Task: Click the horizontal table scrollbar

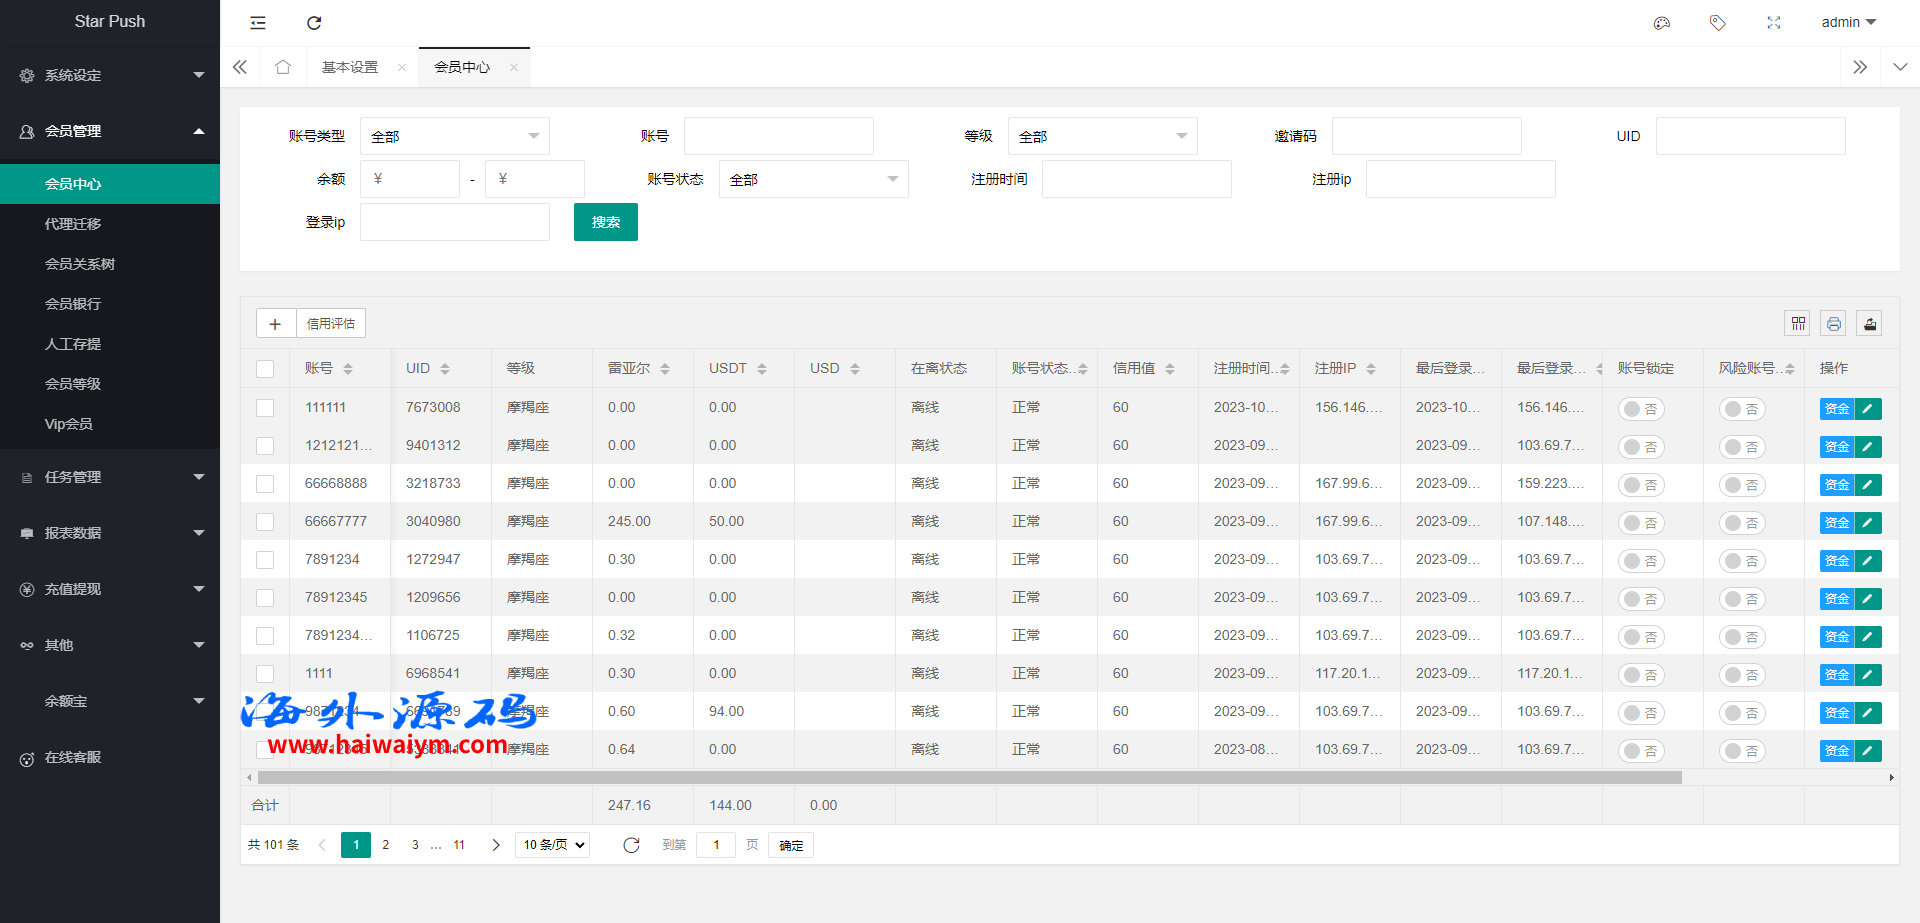Action: pos(968,777)
